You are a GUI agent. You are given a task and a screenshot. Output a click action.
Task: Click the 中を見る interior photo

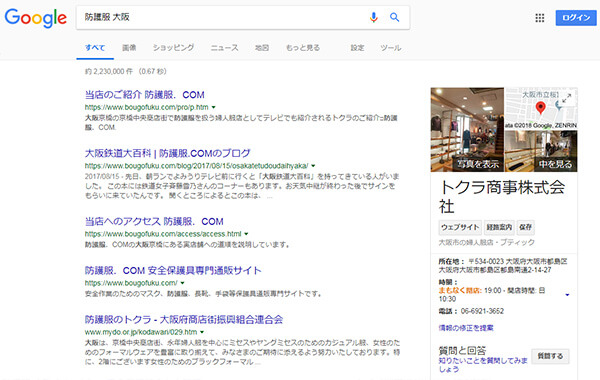click(x=541, y=151)
